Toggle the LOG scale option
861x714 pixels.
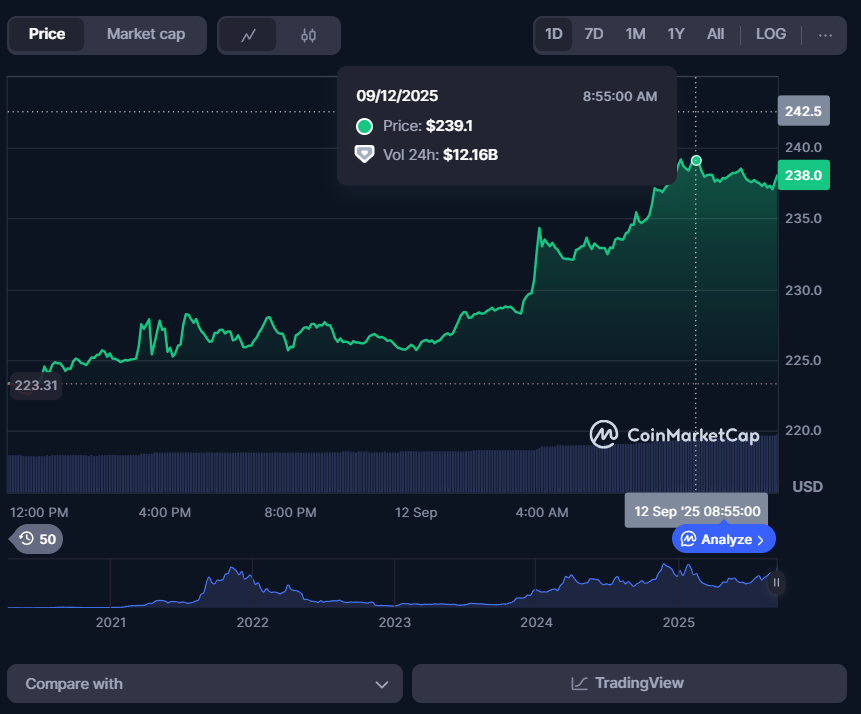tap(770, 34)
